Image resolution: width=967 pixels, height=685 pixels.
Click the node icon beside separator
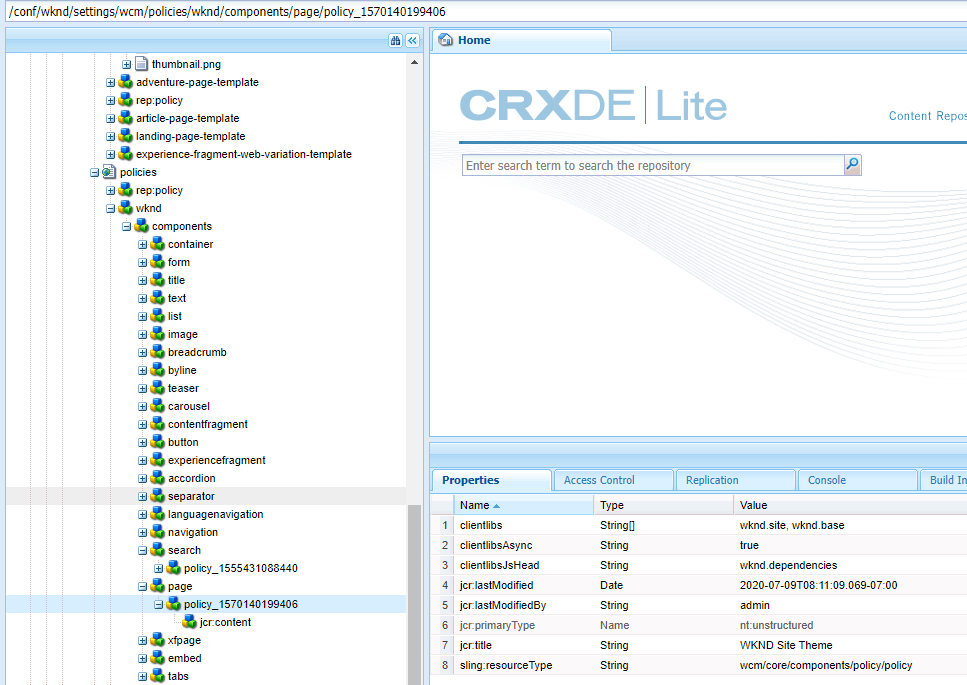click(x=157, y=496)
